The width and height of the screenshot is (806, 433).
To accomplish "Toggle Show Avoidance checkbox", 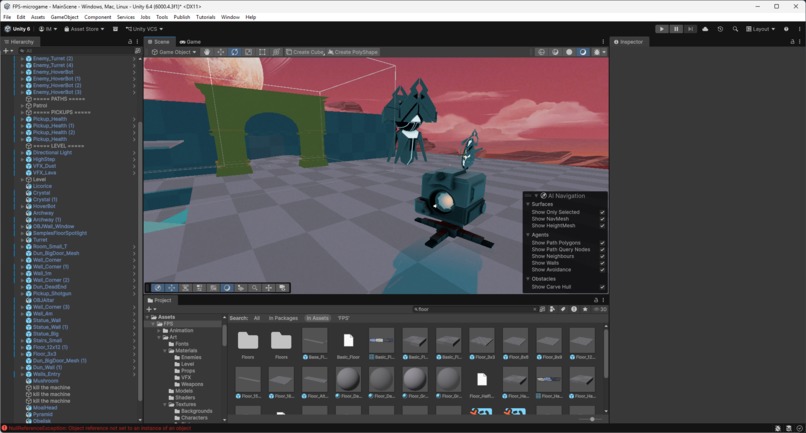I will point(602,269).
